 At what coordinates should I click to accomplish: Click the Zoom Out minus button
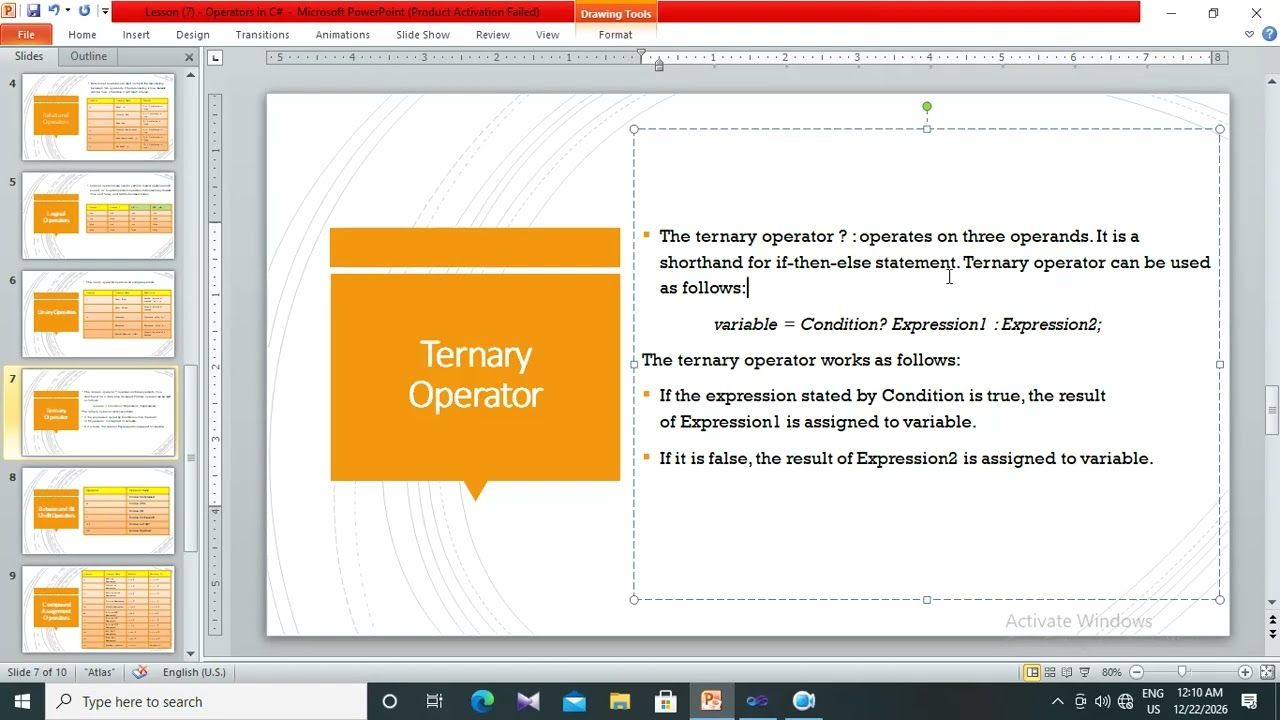coord(1136,672)
